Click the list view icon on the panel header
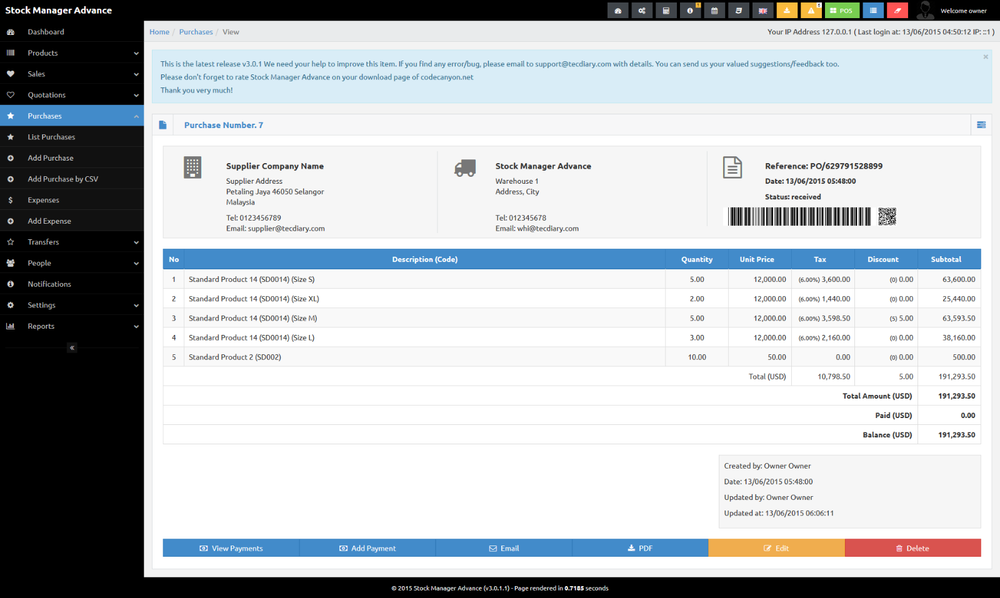Screen dimensions: 1000x598 [x=981, y=124]
